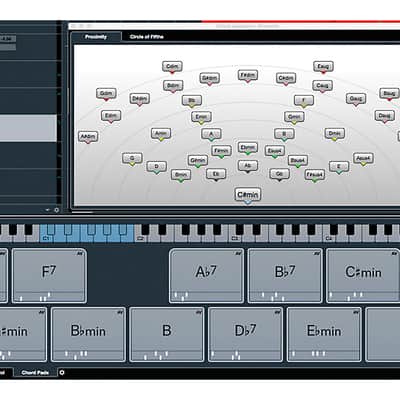The height and width of the screenshot is (400, 400).
Task: Toggle adaptive voicing icon on Db7 pad
Action: [277, 312]
